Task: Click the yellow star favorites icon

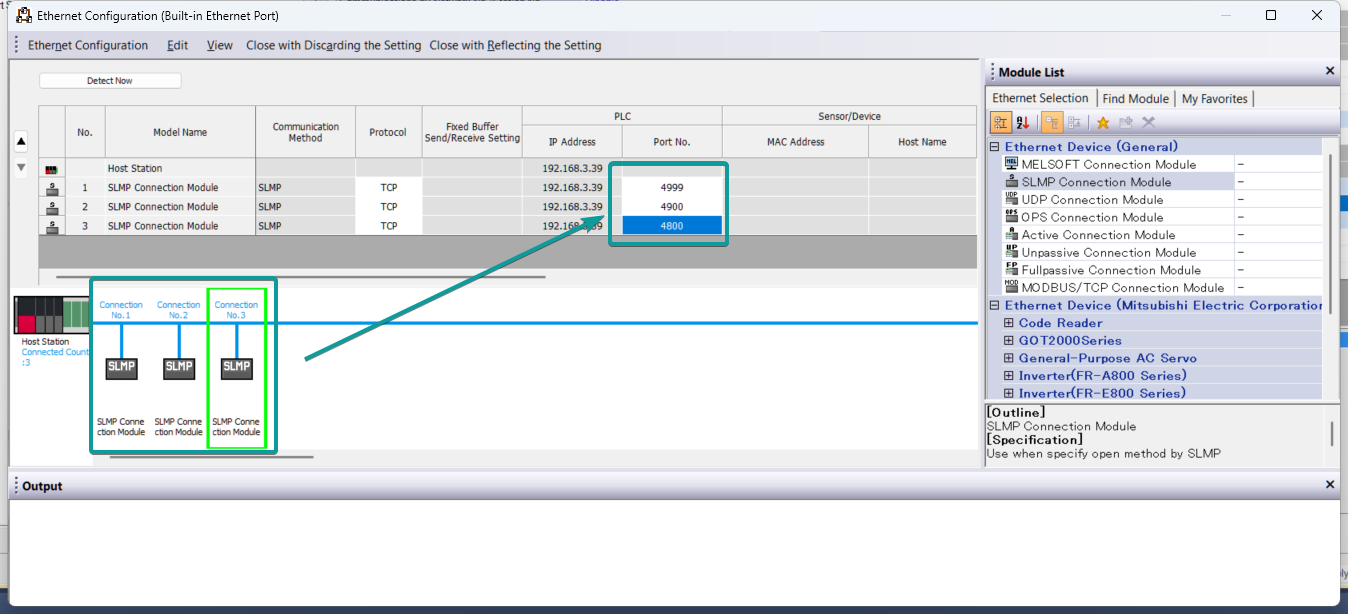Action: [x=1103, y=122]
